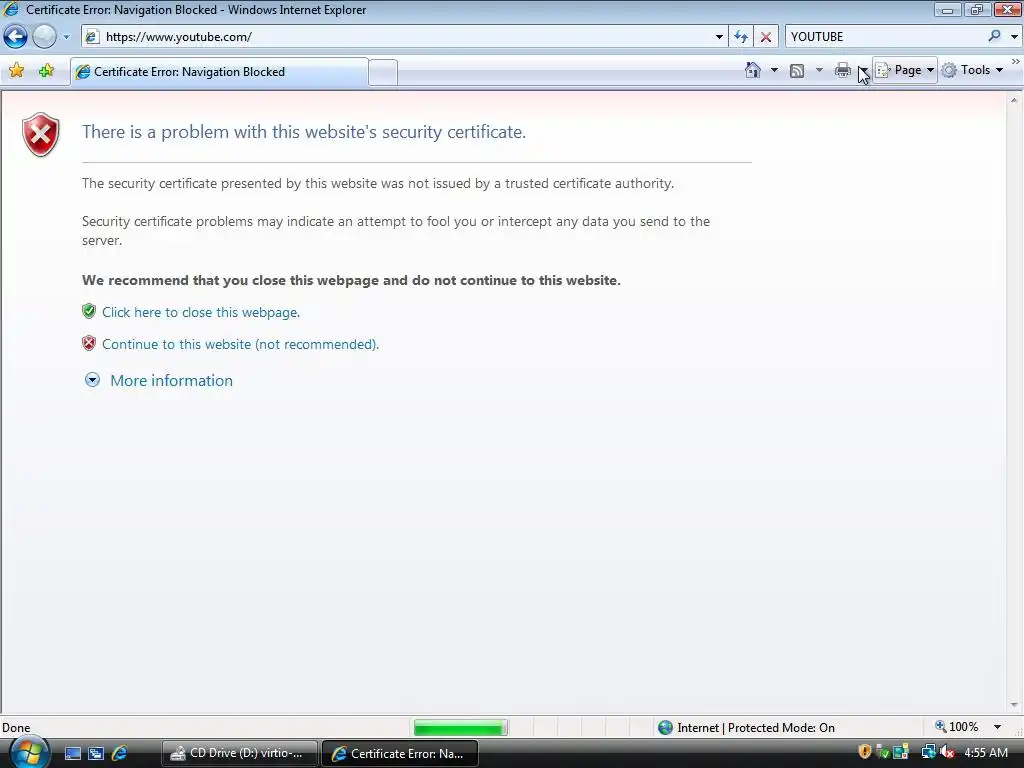
Task: Expand the Home button dropdown arrow
Action: 775,70
